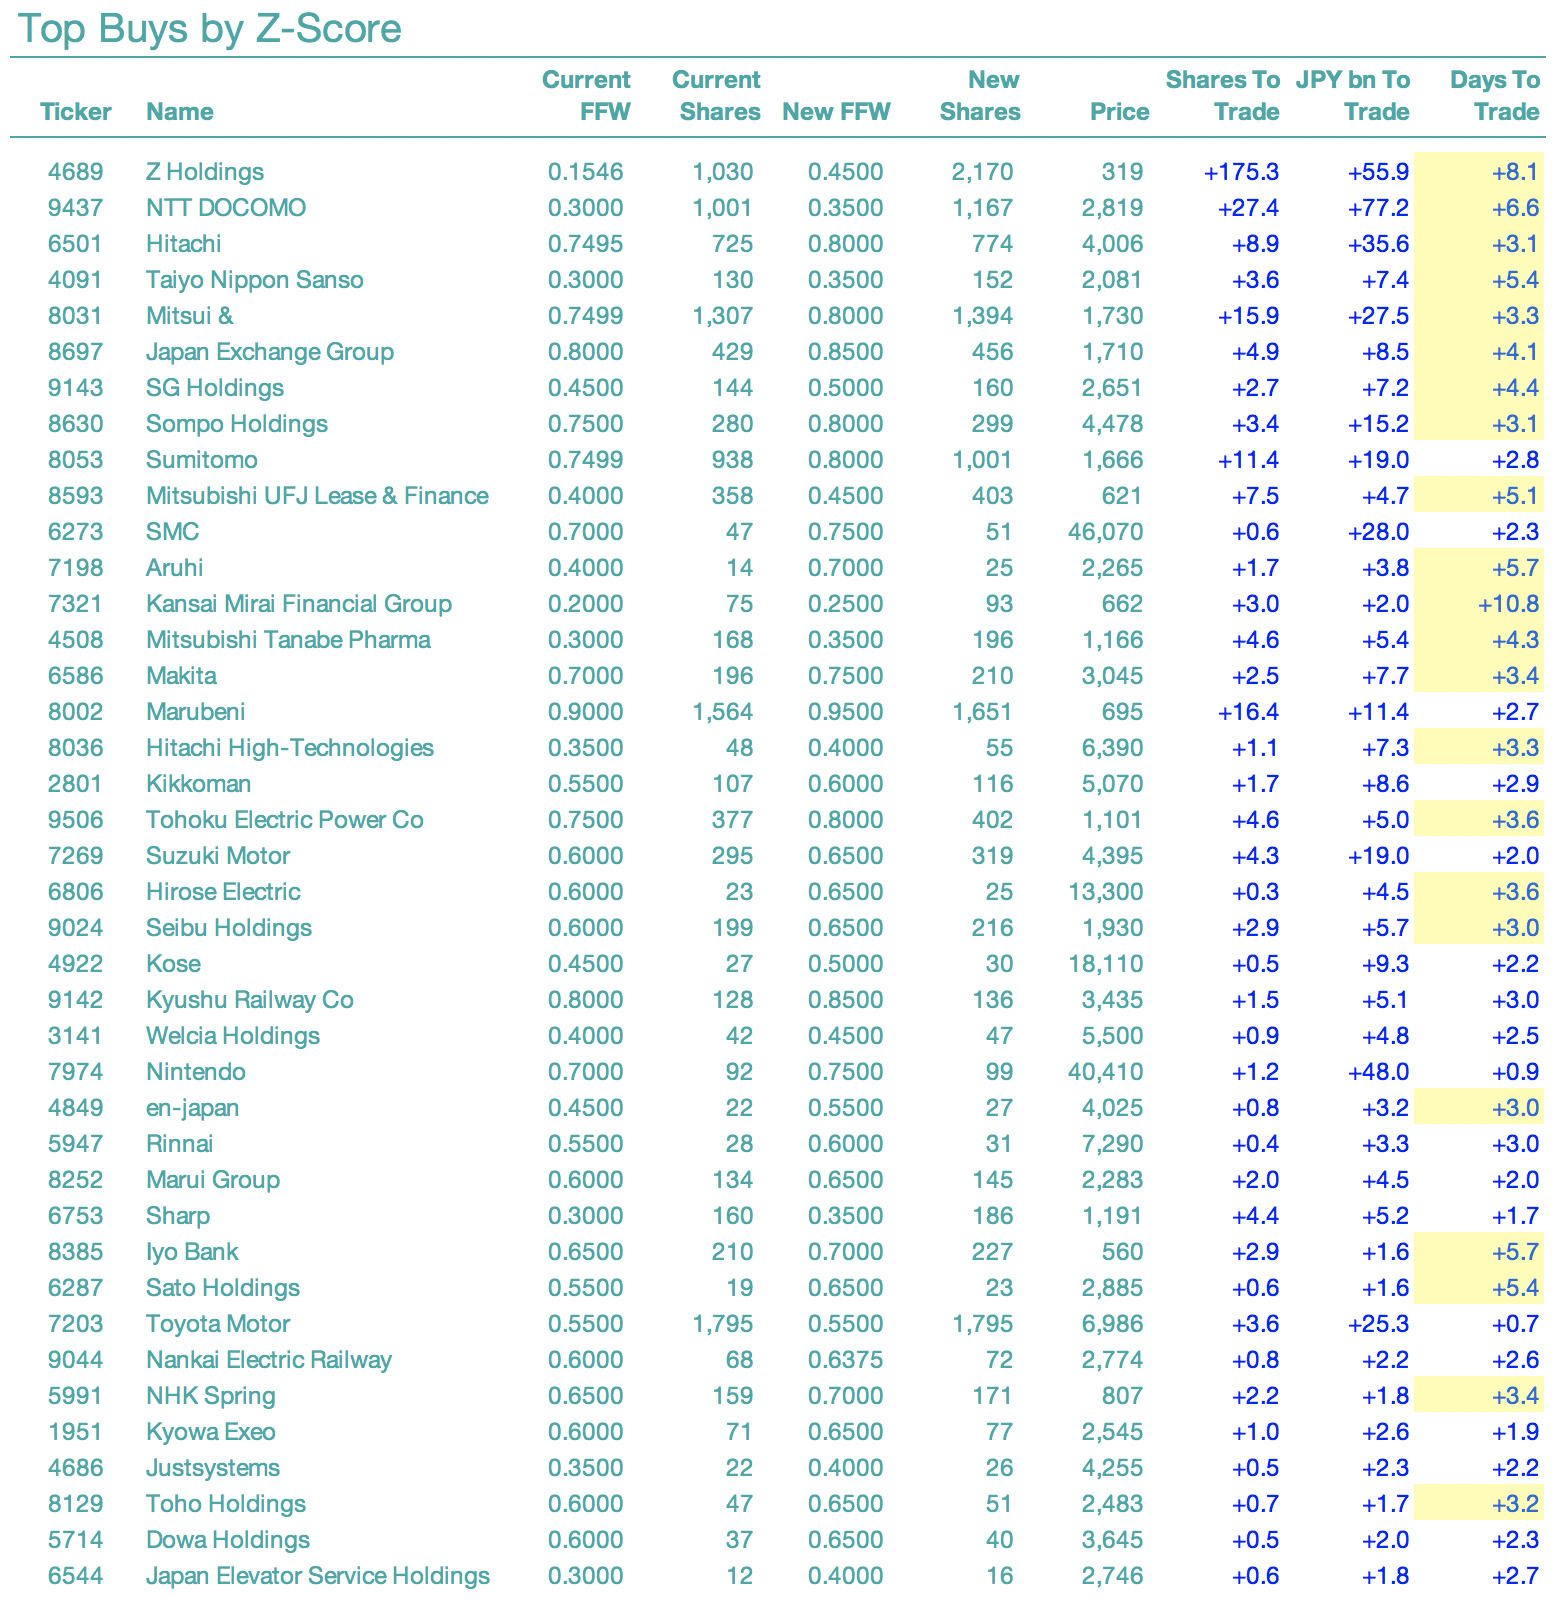The image size is (1558, 1602).
Task: Click the Shares To Trade header
Action: pos(1222,95)
